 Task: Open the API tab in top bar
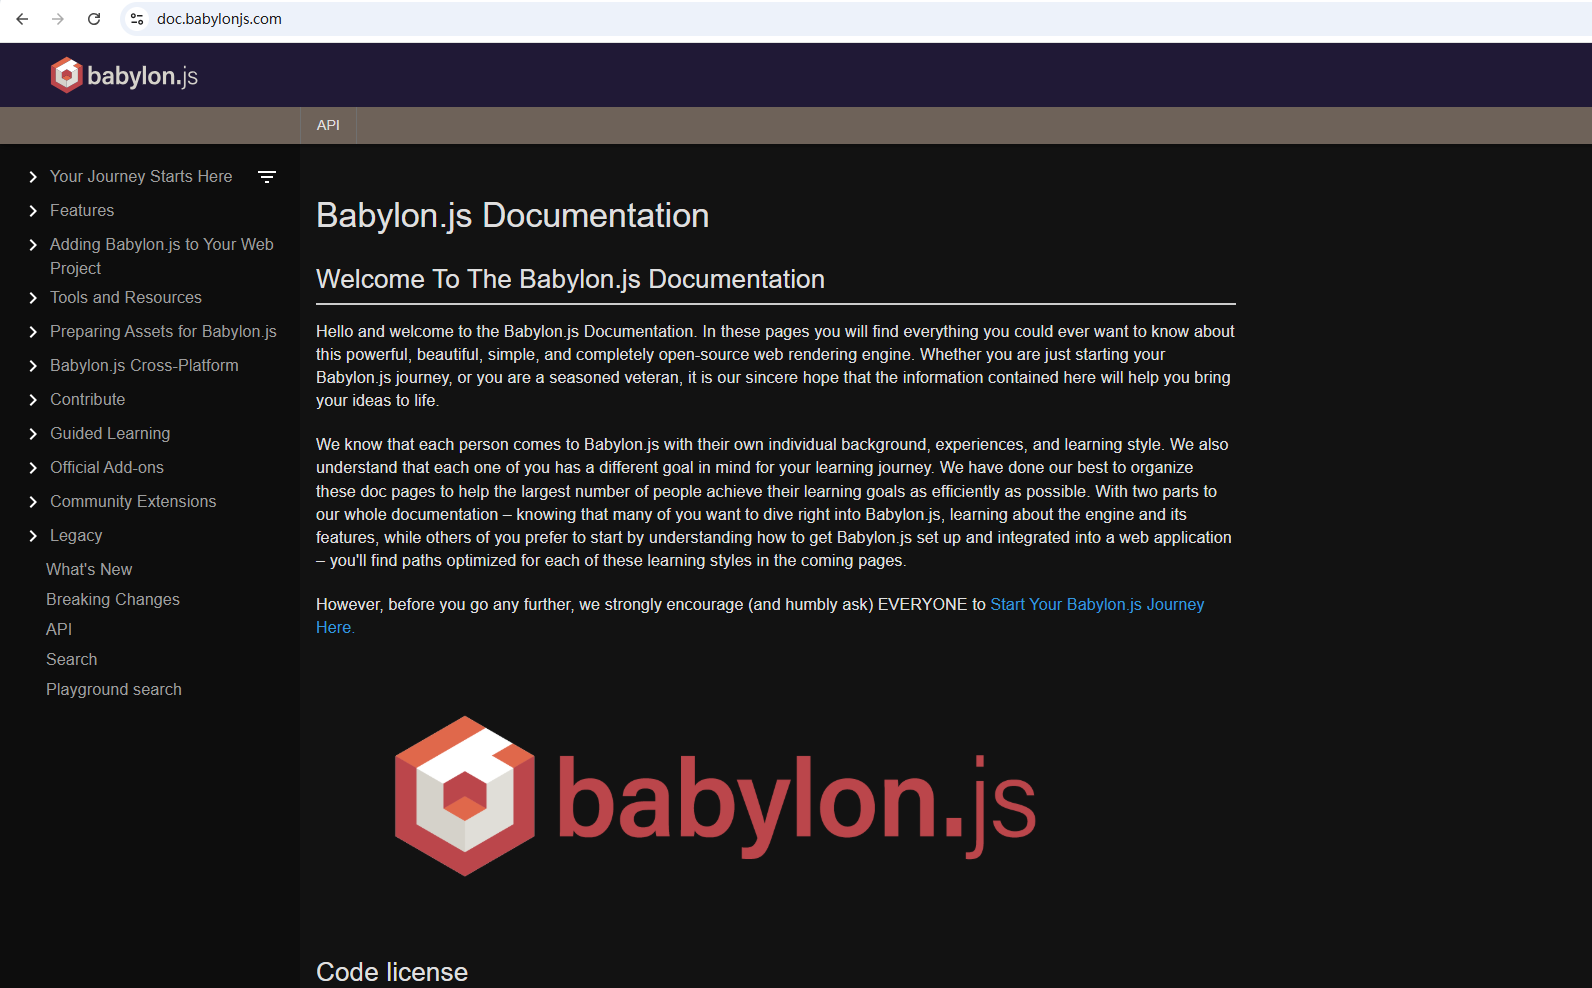[328, 125]
